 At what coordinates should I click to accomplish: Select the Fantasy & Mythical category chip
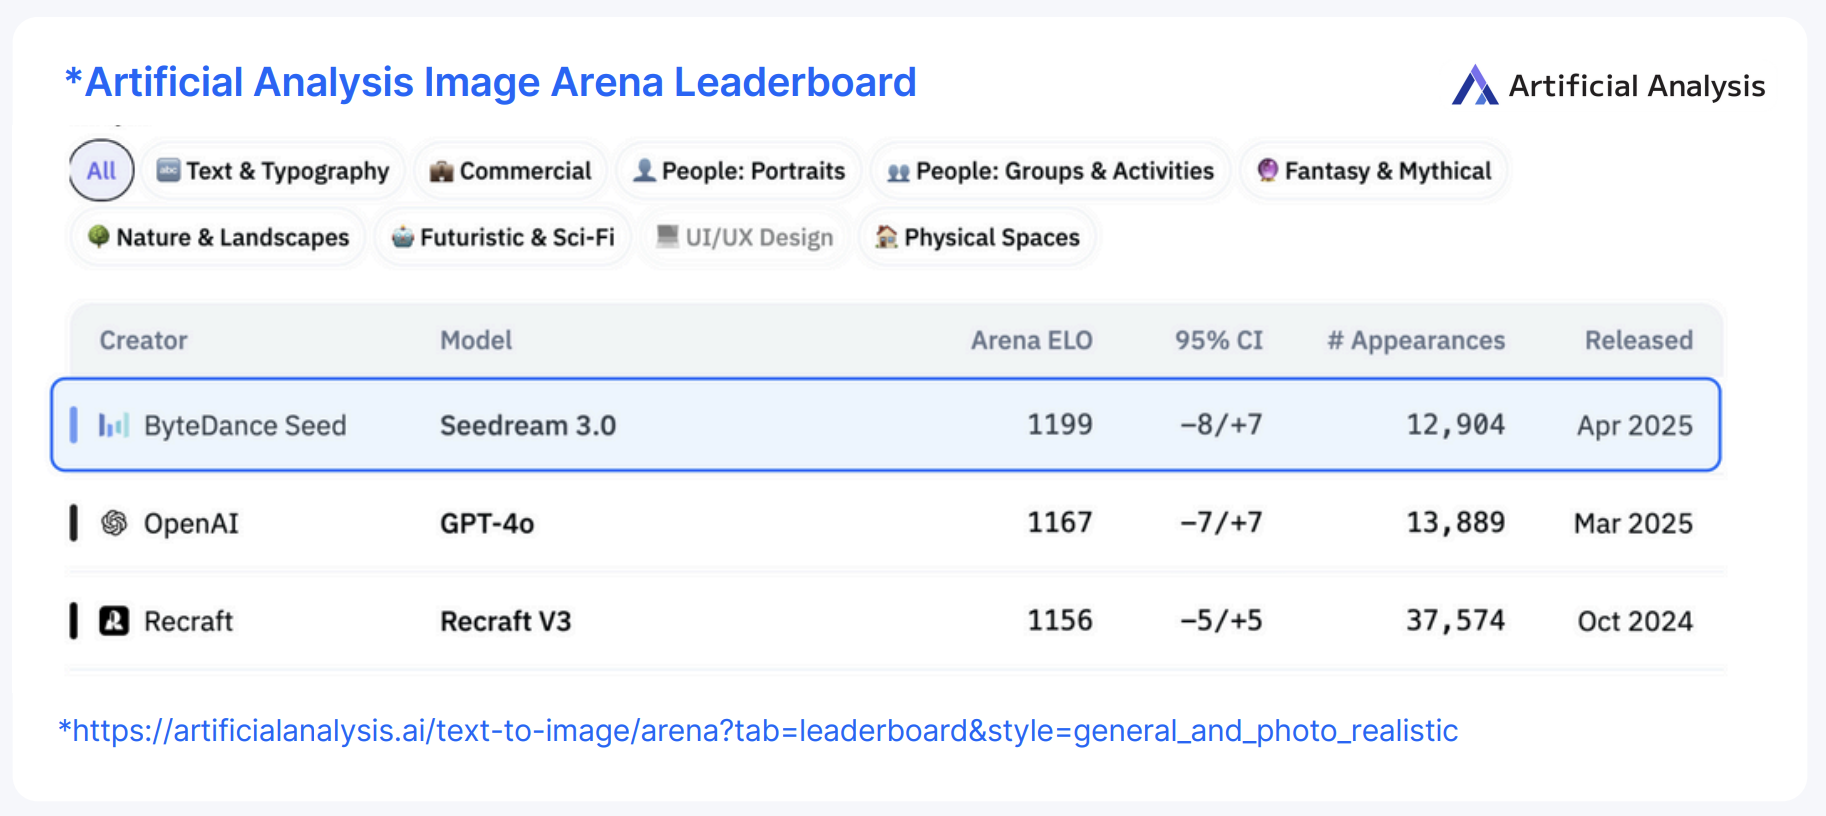point(1374,171)
